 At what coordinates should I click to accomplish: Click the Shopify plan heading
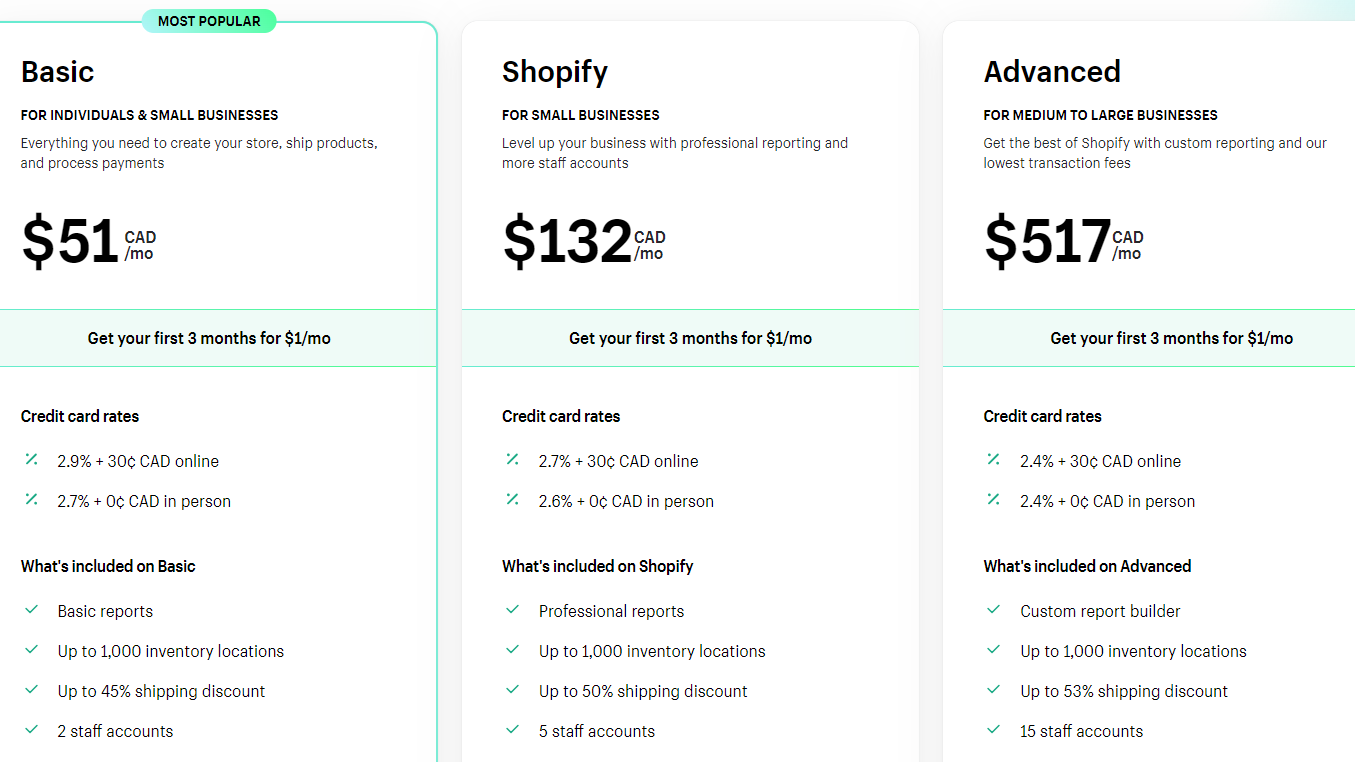click(555, 72)
